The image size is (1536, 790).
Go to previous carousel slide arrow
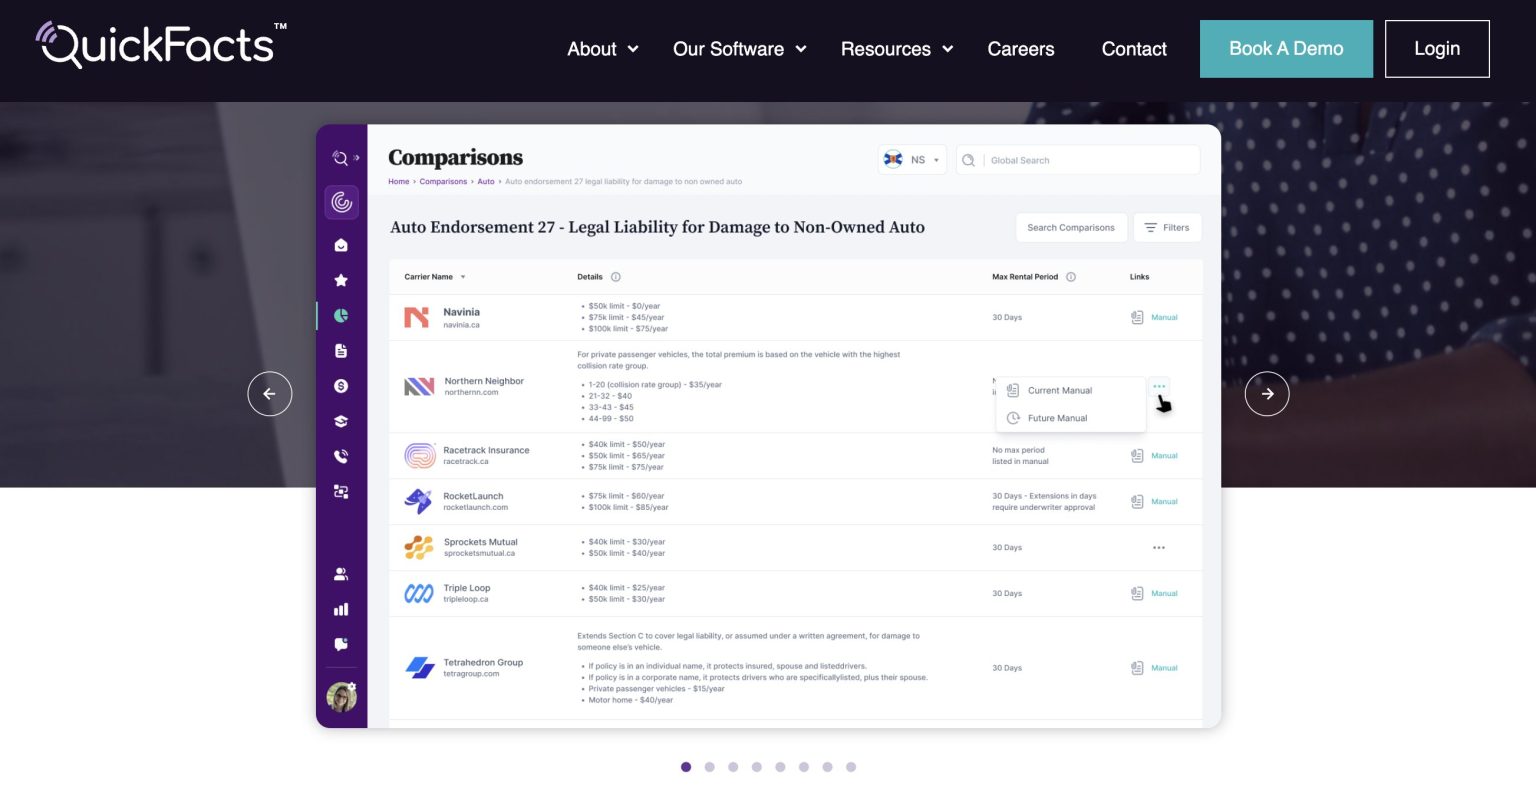270,394
